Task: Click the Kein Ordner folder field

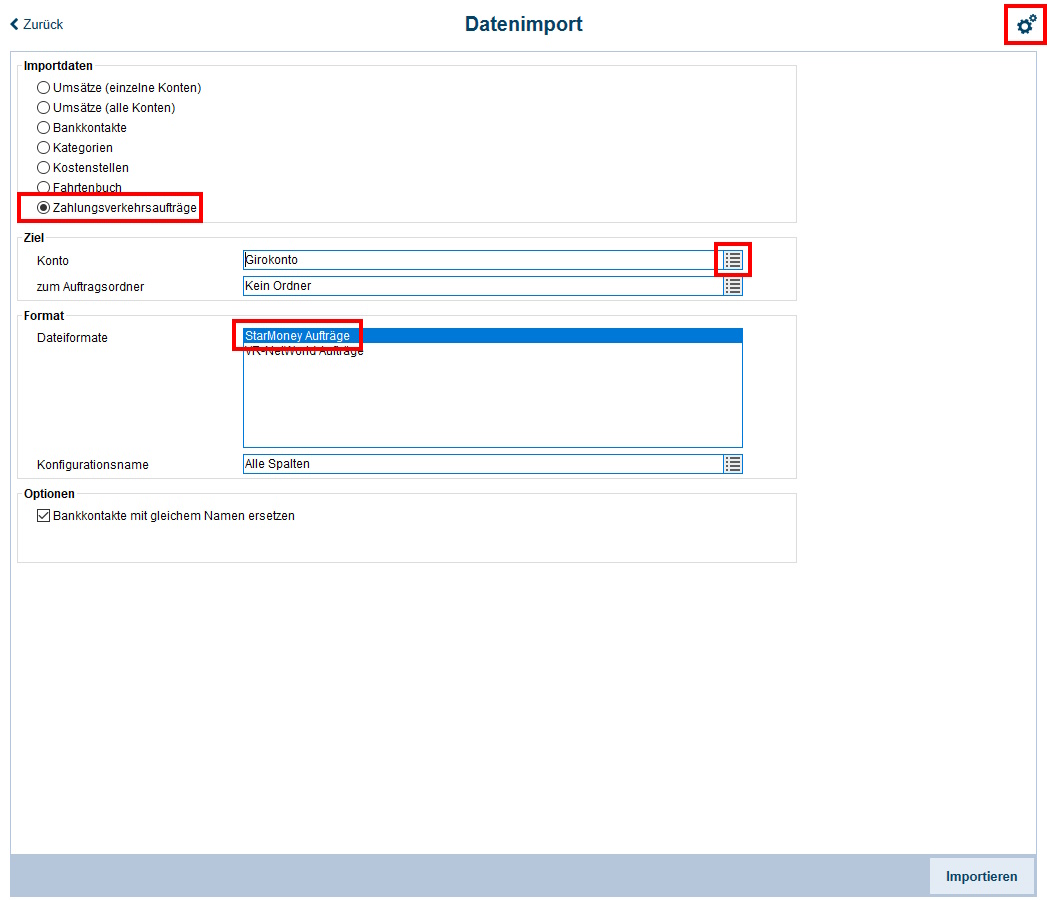Action: point(480,286)
